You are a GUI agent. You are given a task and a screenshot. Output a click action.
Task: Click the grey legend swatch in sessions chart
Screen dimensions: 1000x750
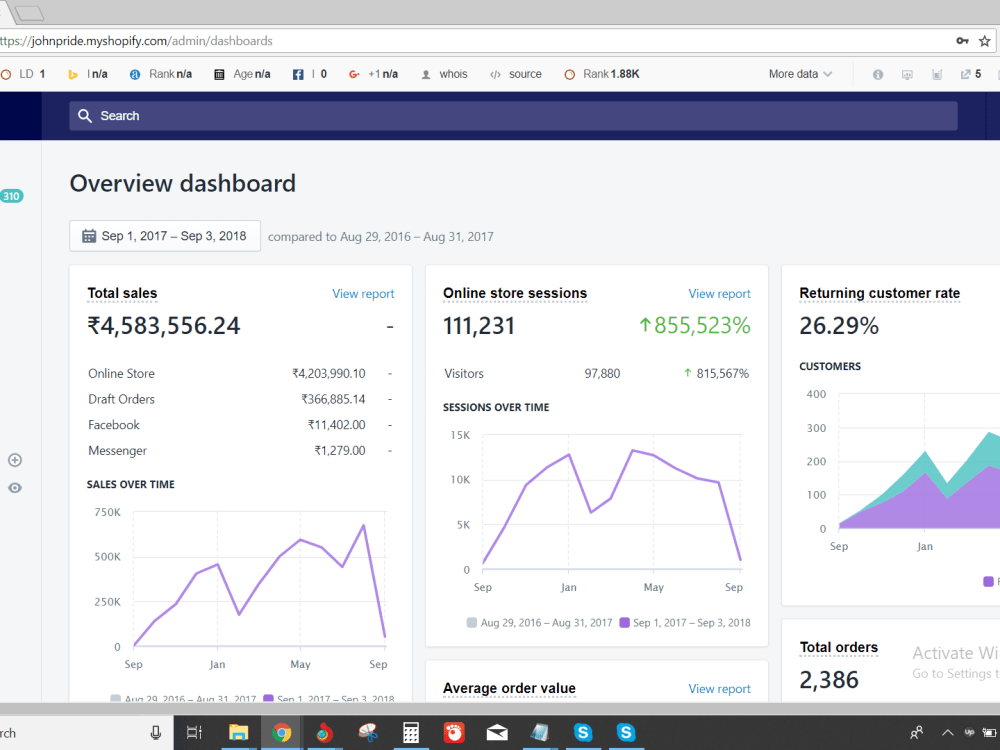coord(471,622)
